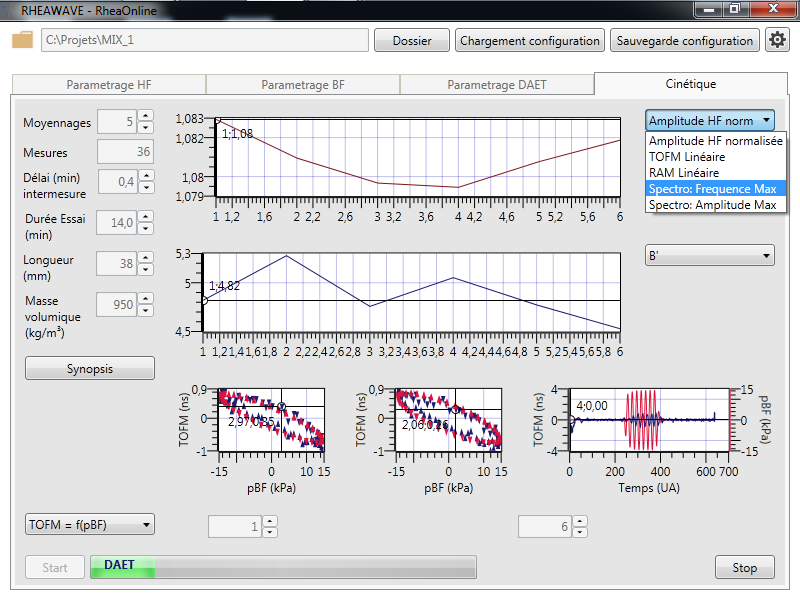Image resolution: width=800 pixels, height=600 pixels.
Task: Increase the Durée Essai value
Action: (146, 216)
